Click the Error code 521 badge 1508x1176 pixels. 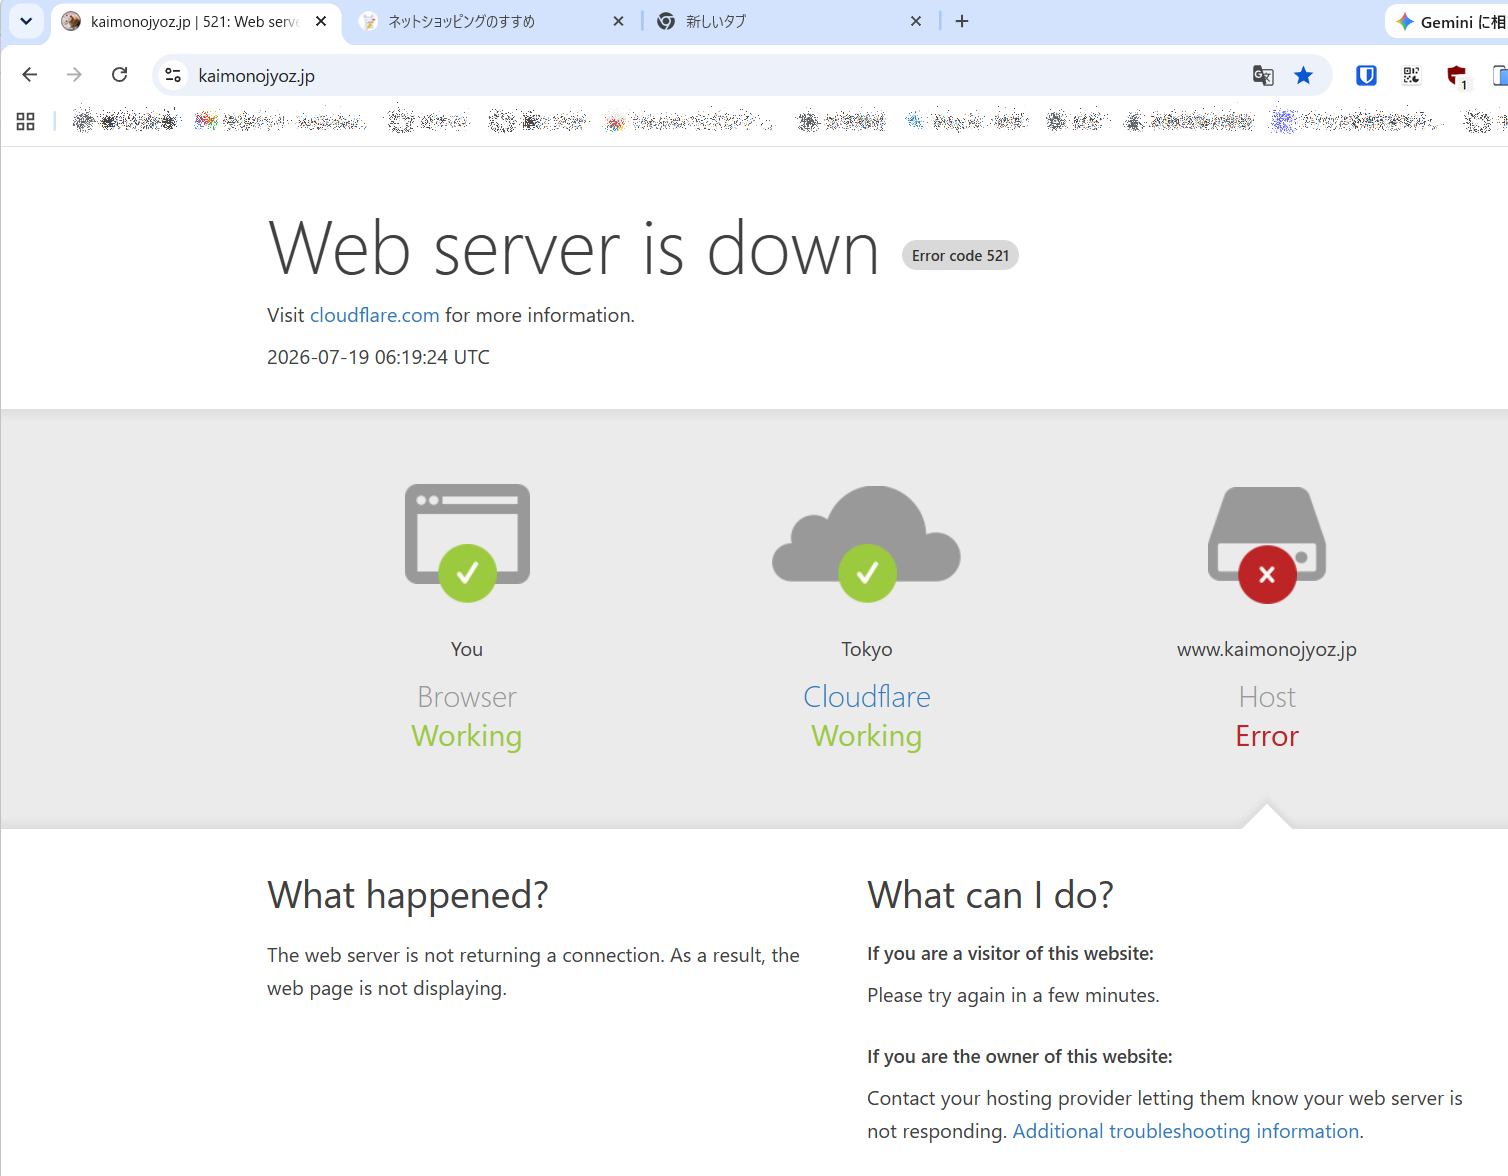[x=960, y=256]
